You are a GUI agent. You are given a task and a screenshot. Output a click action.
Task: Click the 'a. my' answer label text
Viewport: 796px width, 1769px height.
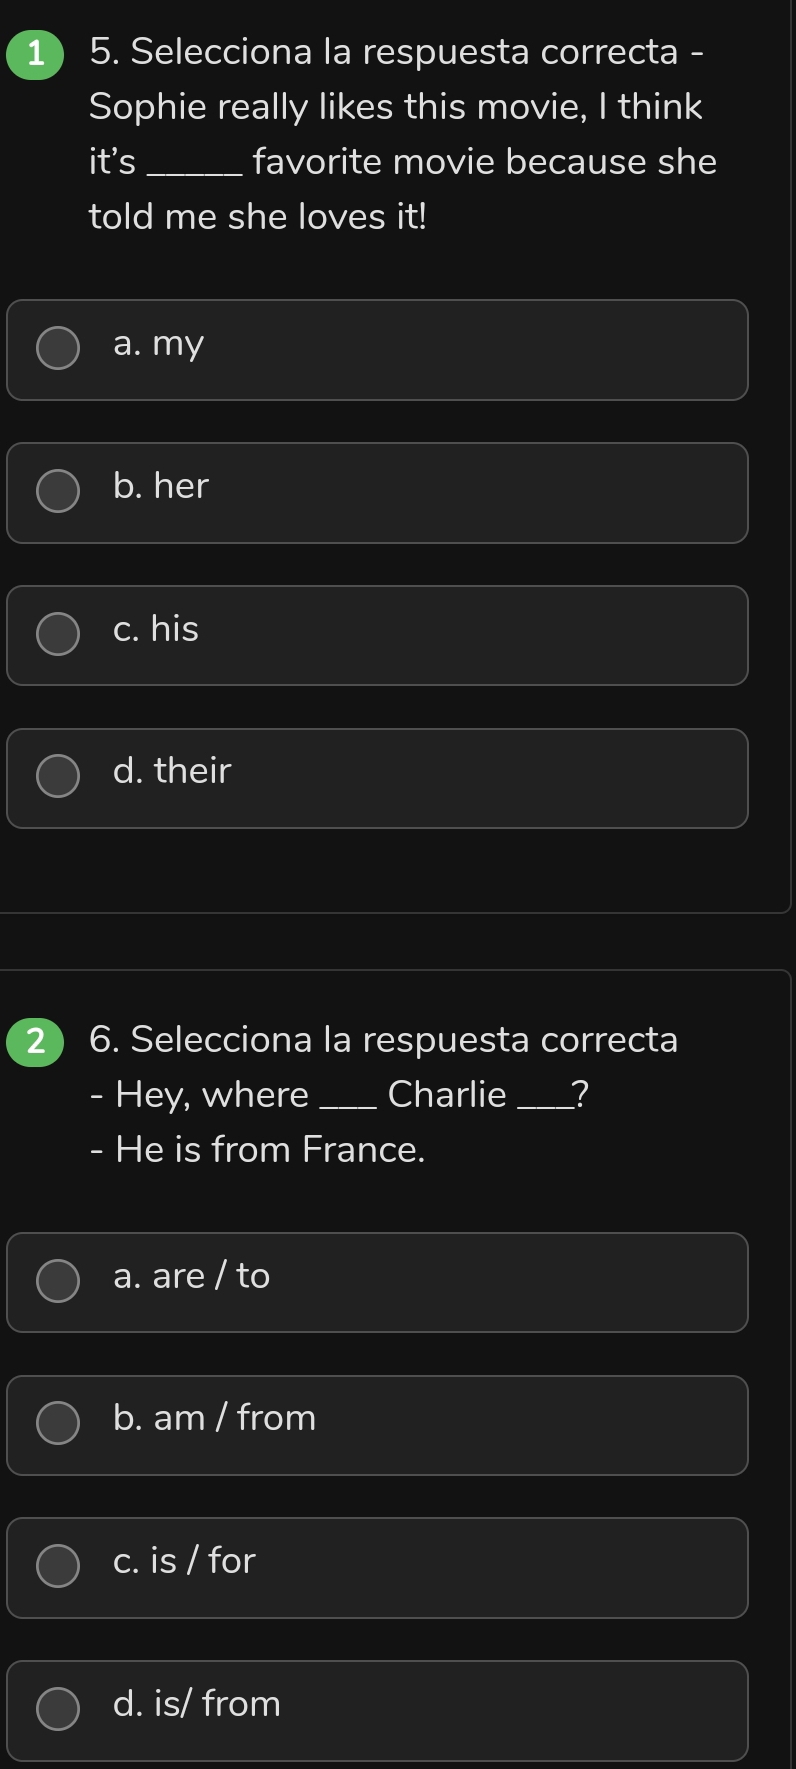pos(159,344)
